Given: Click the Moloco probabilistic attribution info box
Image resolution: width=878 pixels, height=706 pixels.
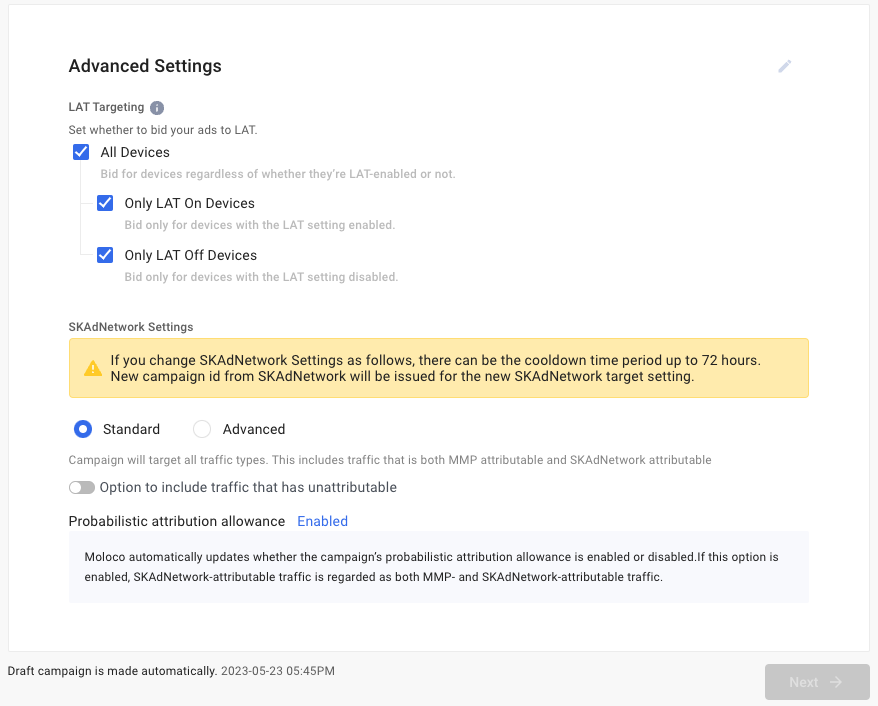Looking at the screenshot, I should click(x=438, y=567).
